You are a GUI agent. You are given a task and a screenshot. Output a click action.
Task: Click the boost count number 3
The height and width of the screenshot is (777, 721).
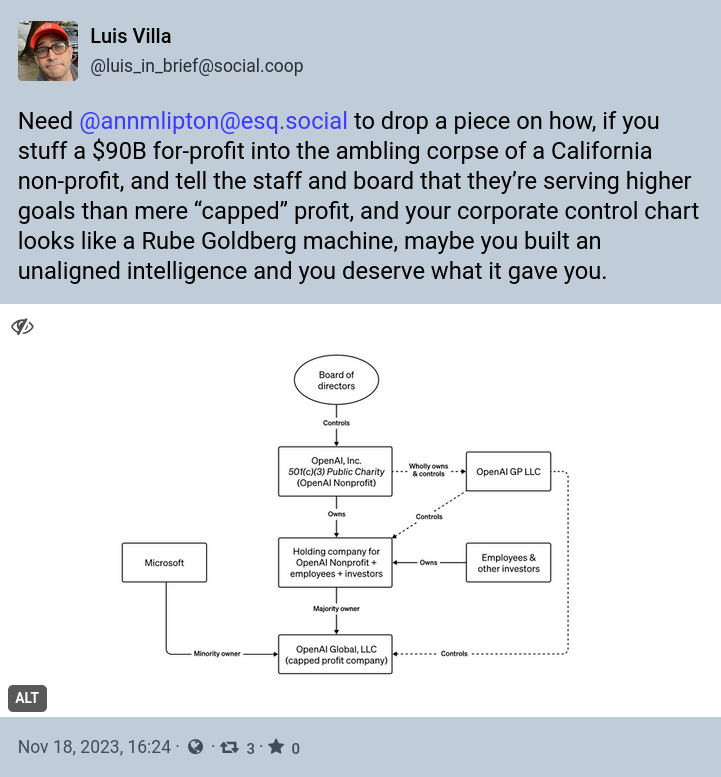(251, 748)
